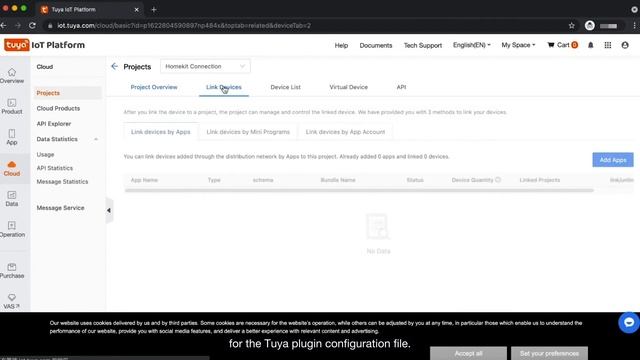Open the Purchase sidebar icon
Viewport: 640px width, 360px height.
11,271
